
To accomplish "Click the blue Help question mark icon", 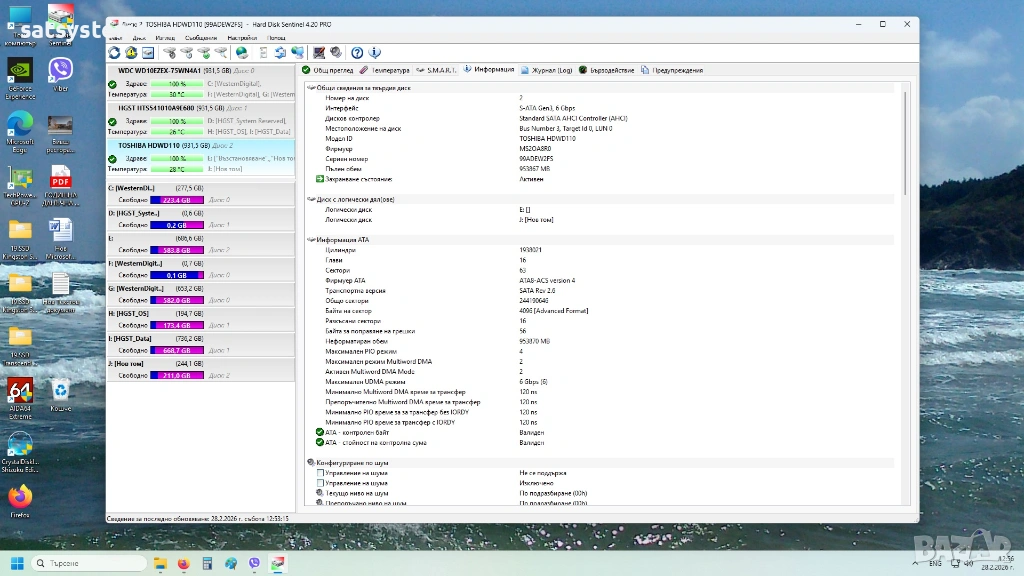I will [x=357, y=53].
